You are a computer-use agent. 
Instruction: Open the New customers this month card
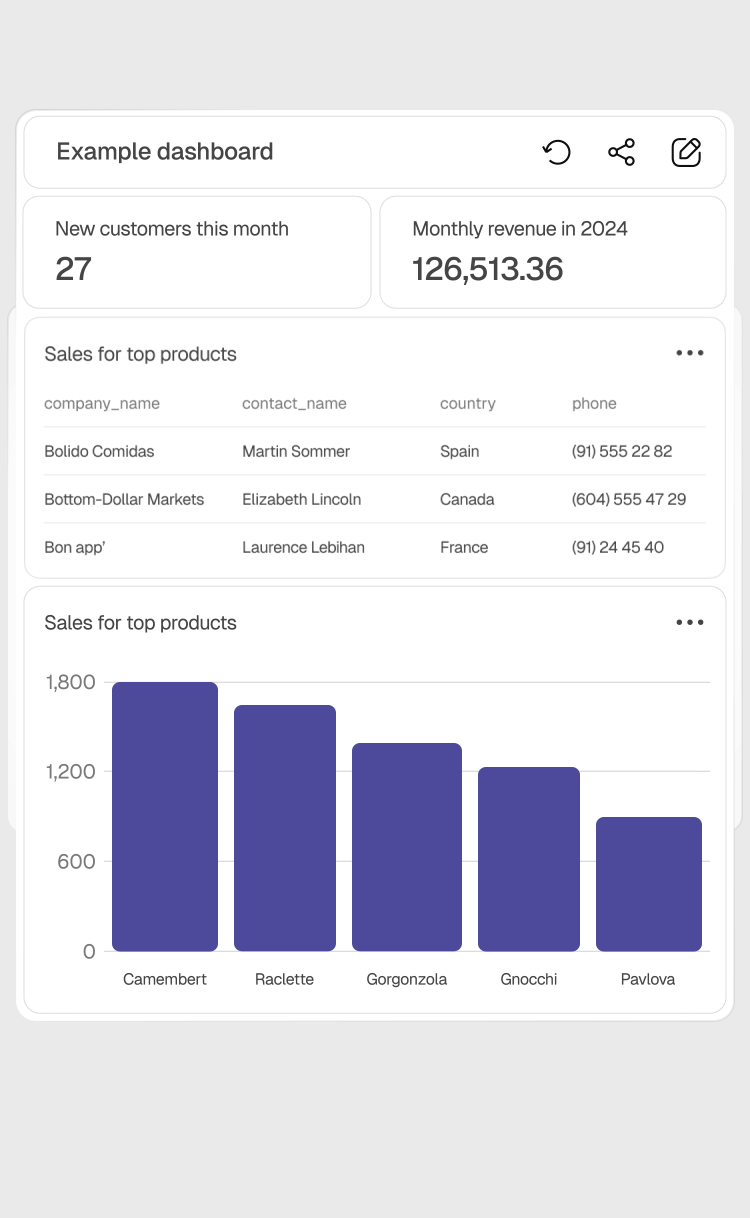(x=197, y=252)
